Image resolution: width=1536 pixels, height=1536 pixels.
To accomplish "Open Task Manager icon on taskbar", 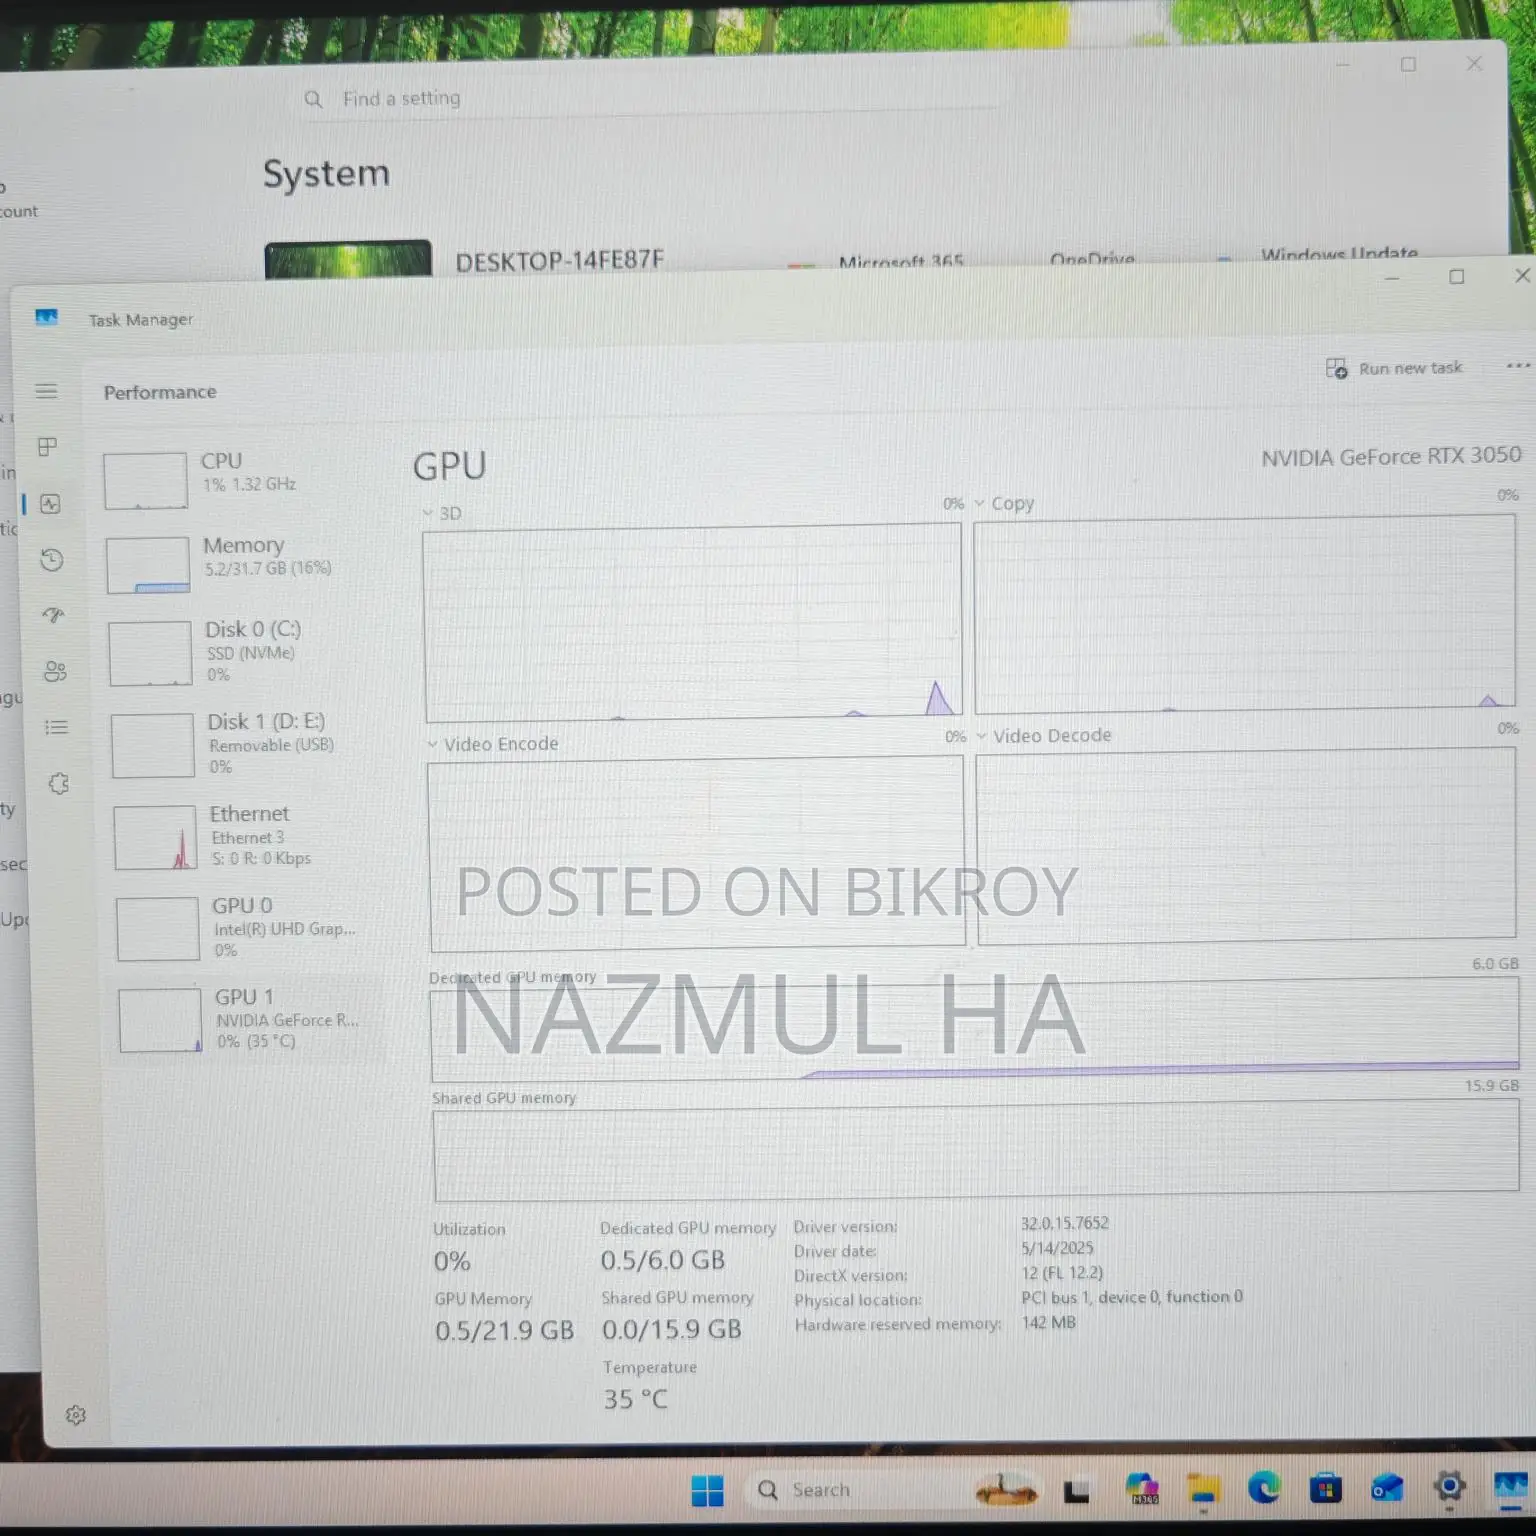I will pos(1511,1487).
